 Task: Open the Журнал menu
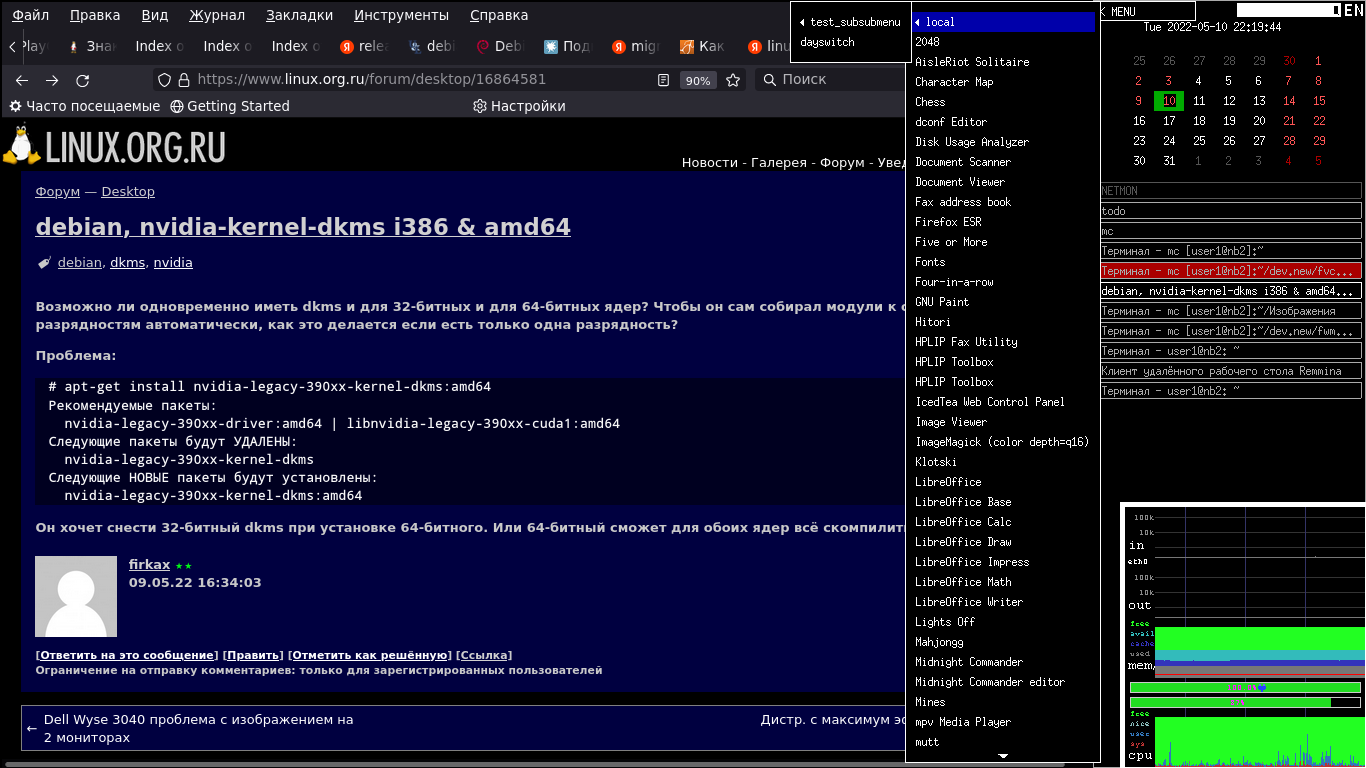tap(217, 16)
